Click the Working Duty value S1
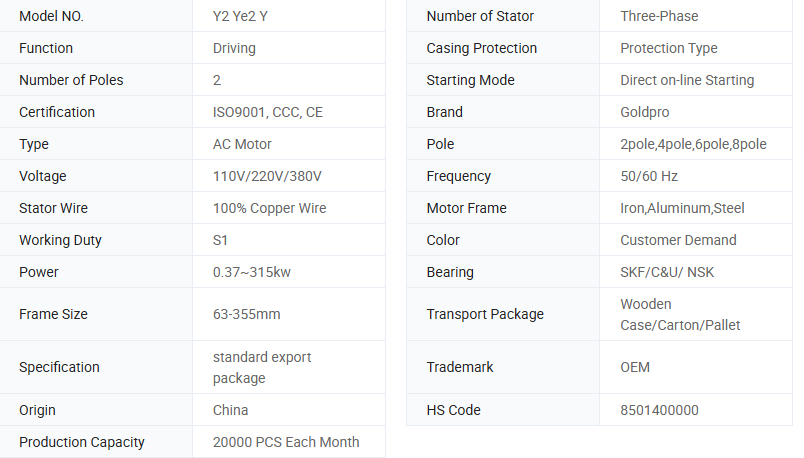The image size is (804, 458). [x=221, y=240]
